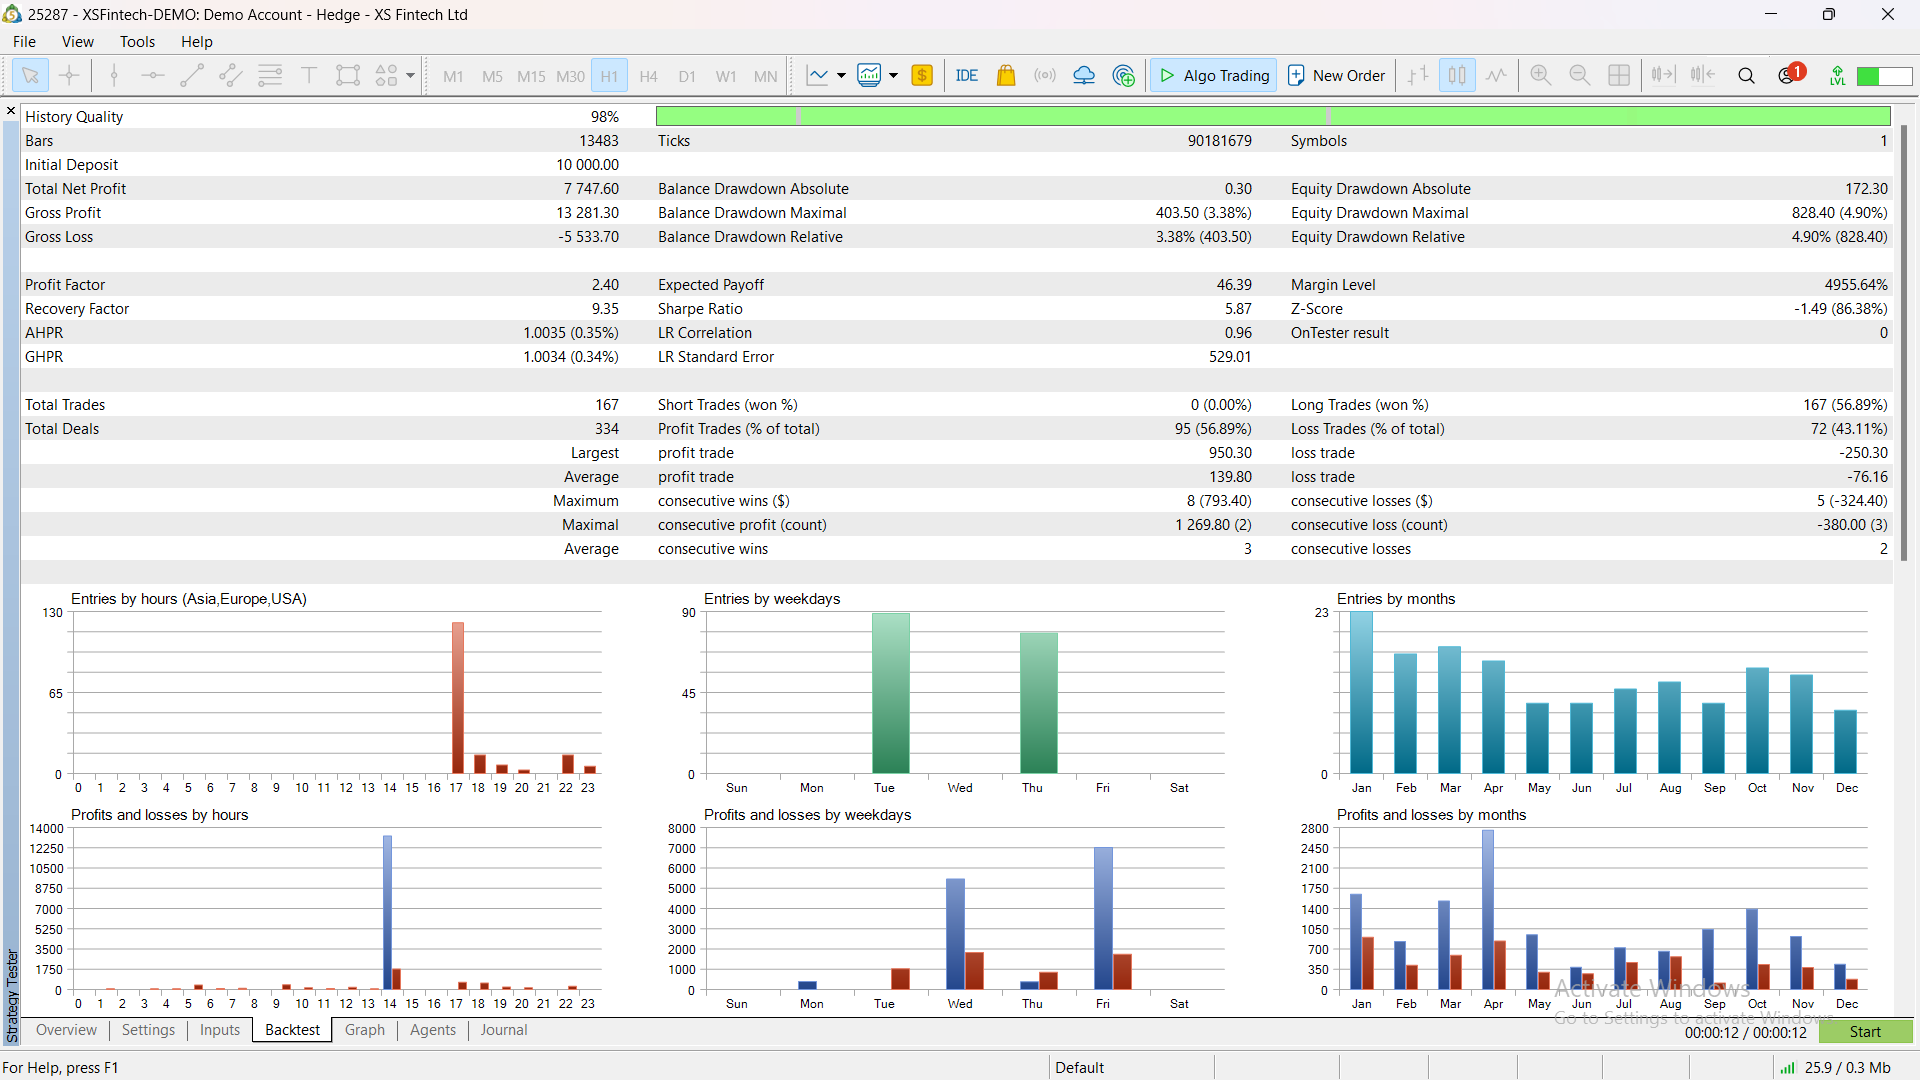Screen dimensions: 1920x1080
Task: Select W1 timeframe
Action: 726,76
